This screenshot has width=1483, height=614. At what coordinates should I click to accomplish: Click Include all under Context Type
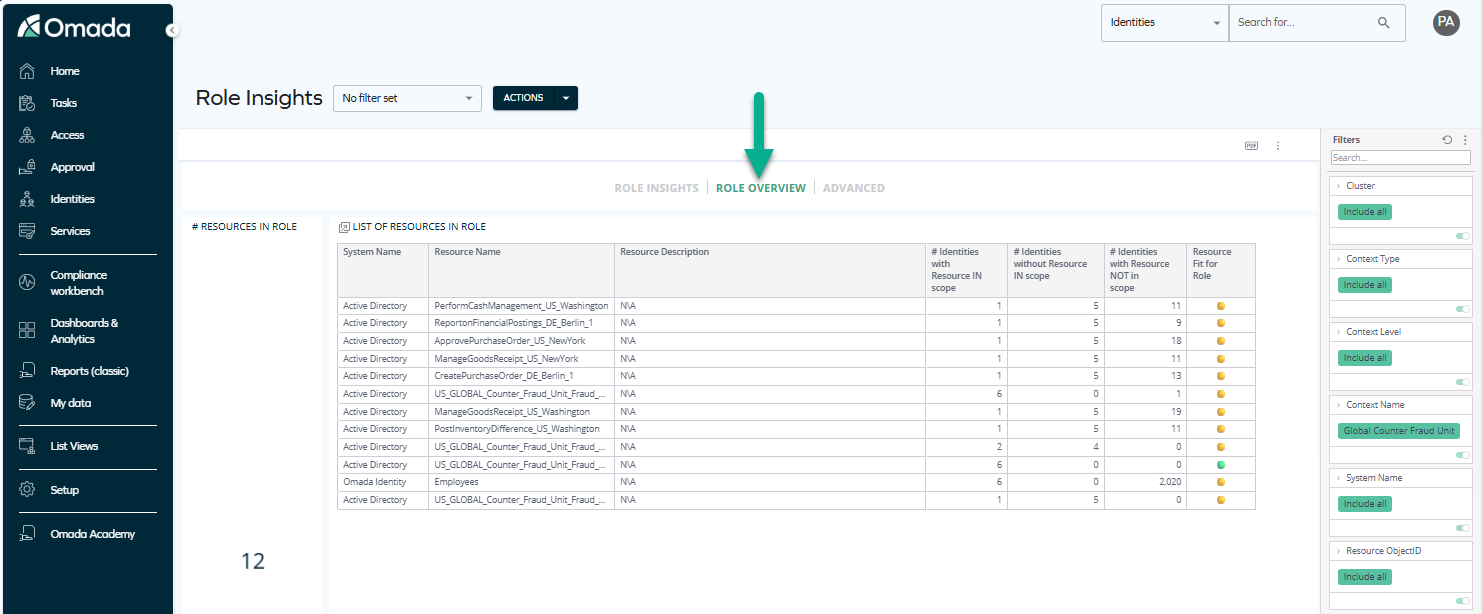click(1365, 285)
